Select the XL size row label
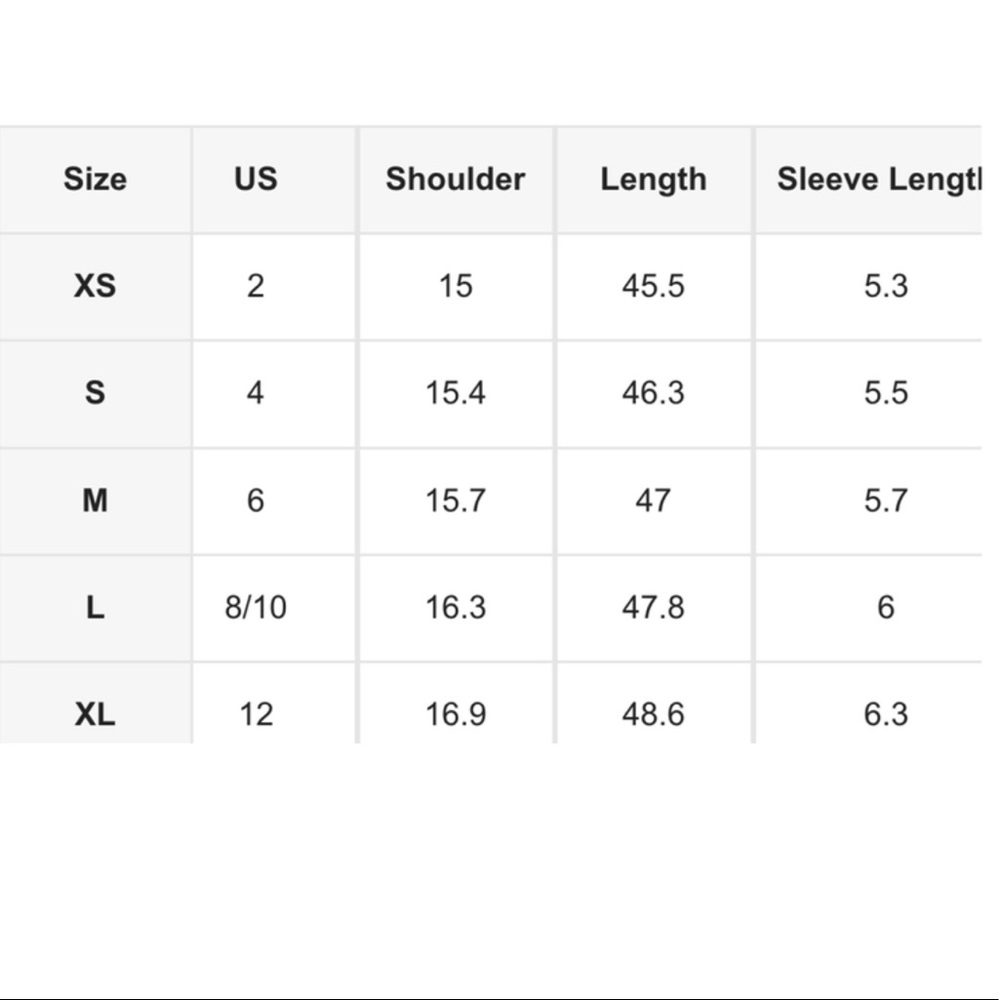This screenshot has height=1000, width=1000. coord(95,714)
